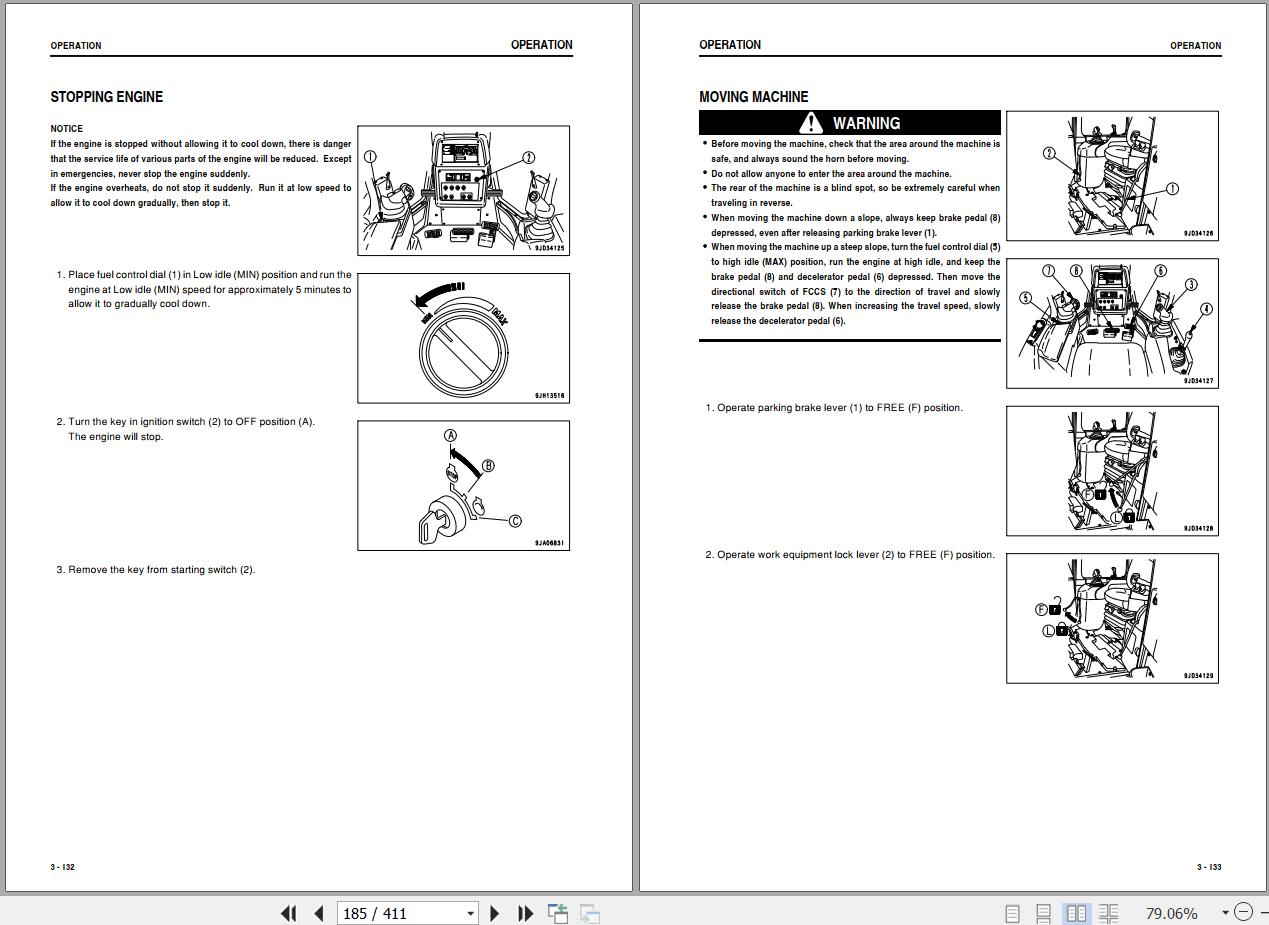Click the cab controls diagram 9JD34125
This screenshot has height=925, width=1269.
[464, 190]
